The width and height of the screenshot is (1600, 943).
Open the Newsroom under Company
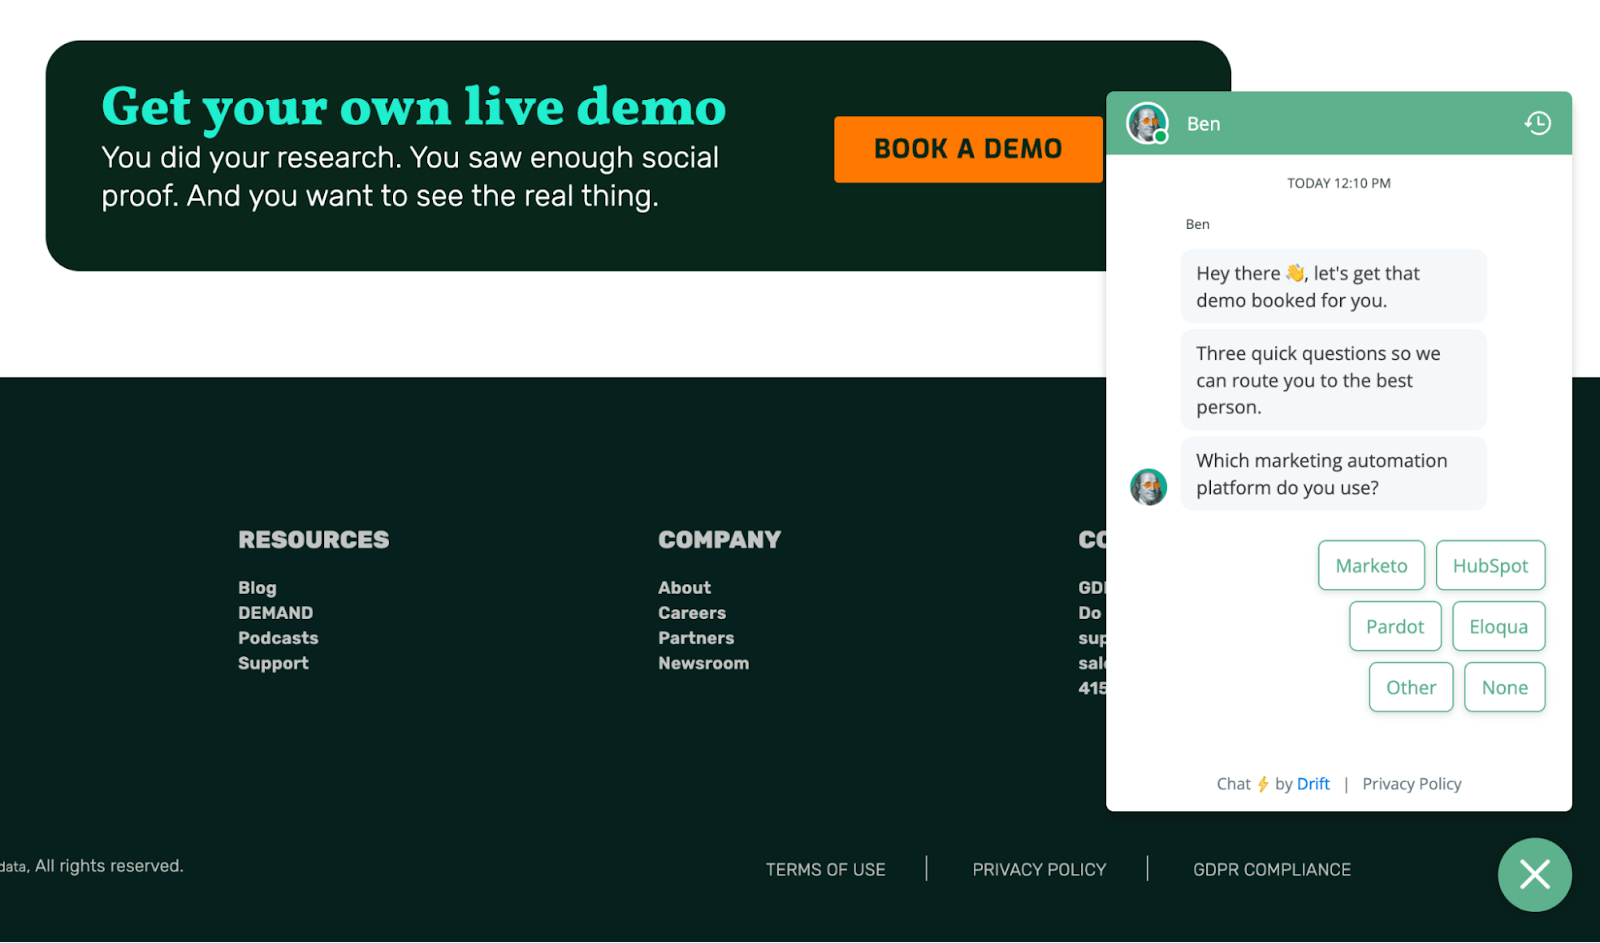[703, 662]
